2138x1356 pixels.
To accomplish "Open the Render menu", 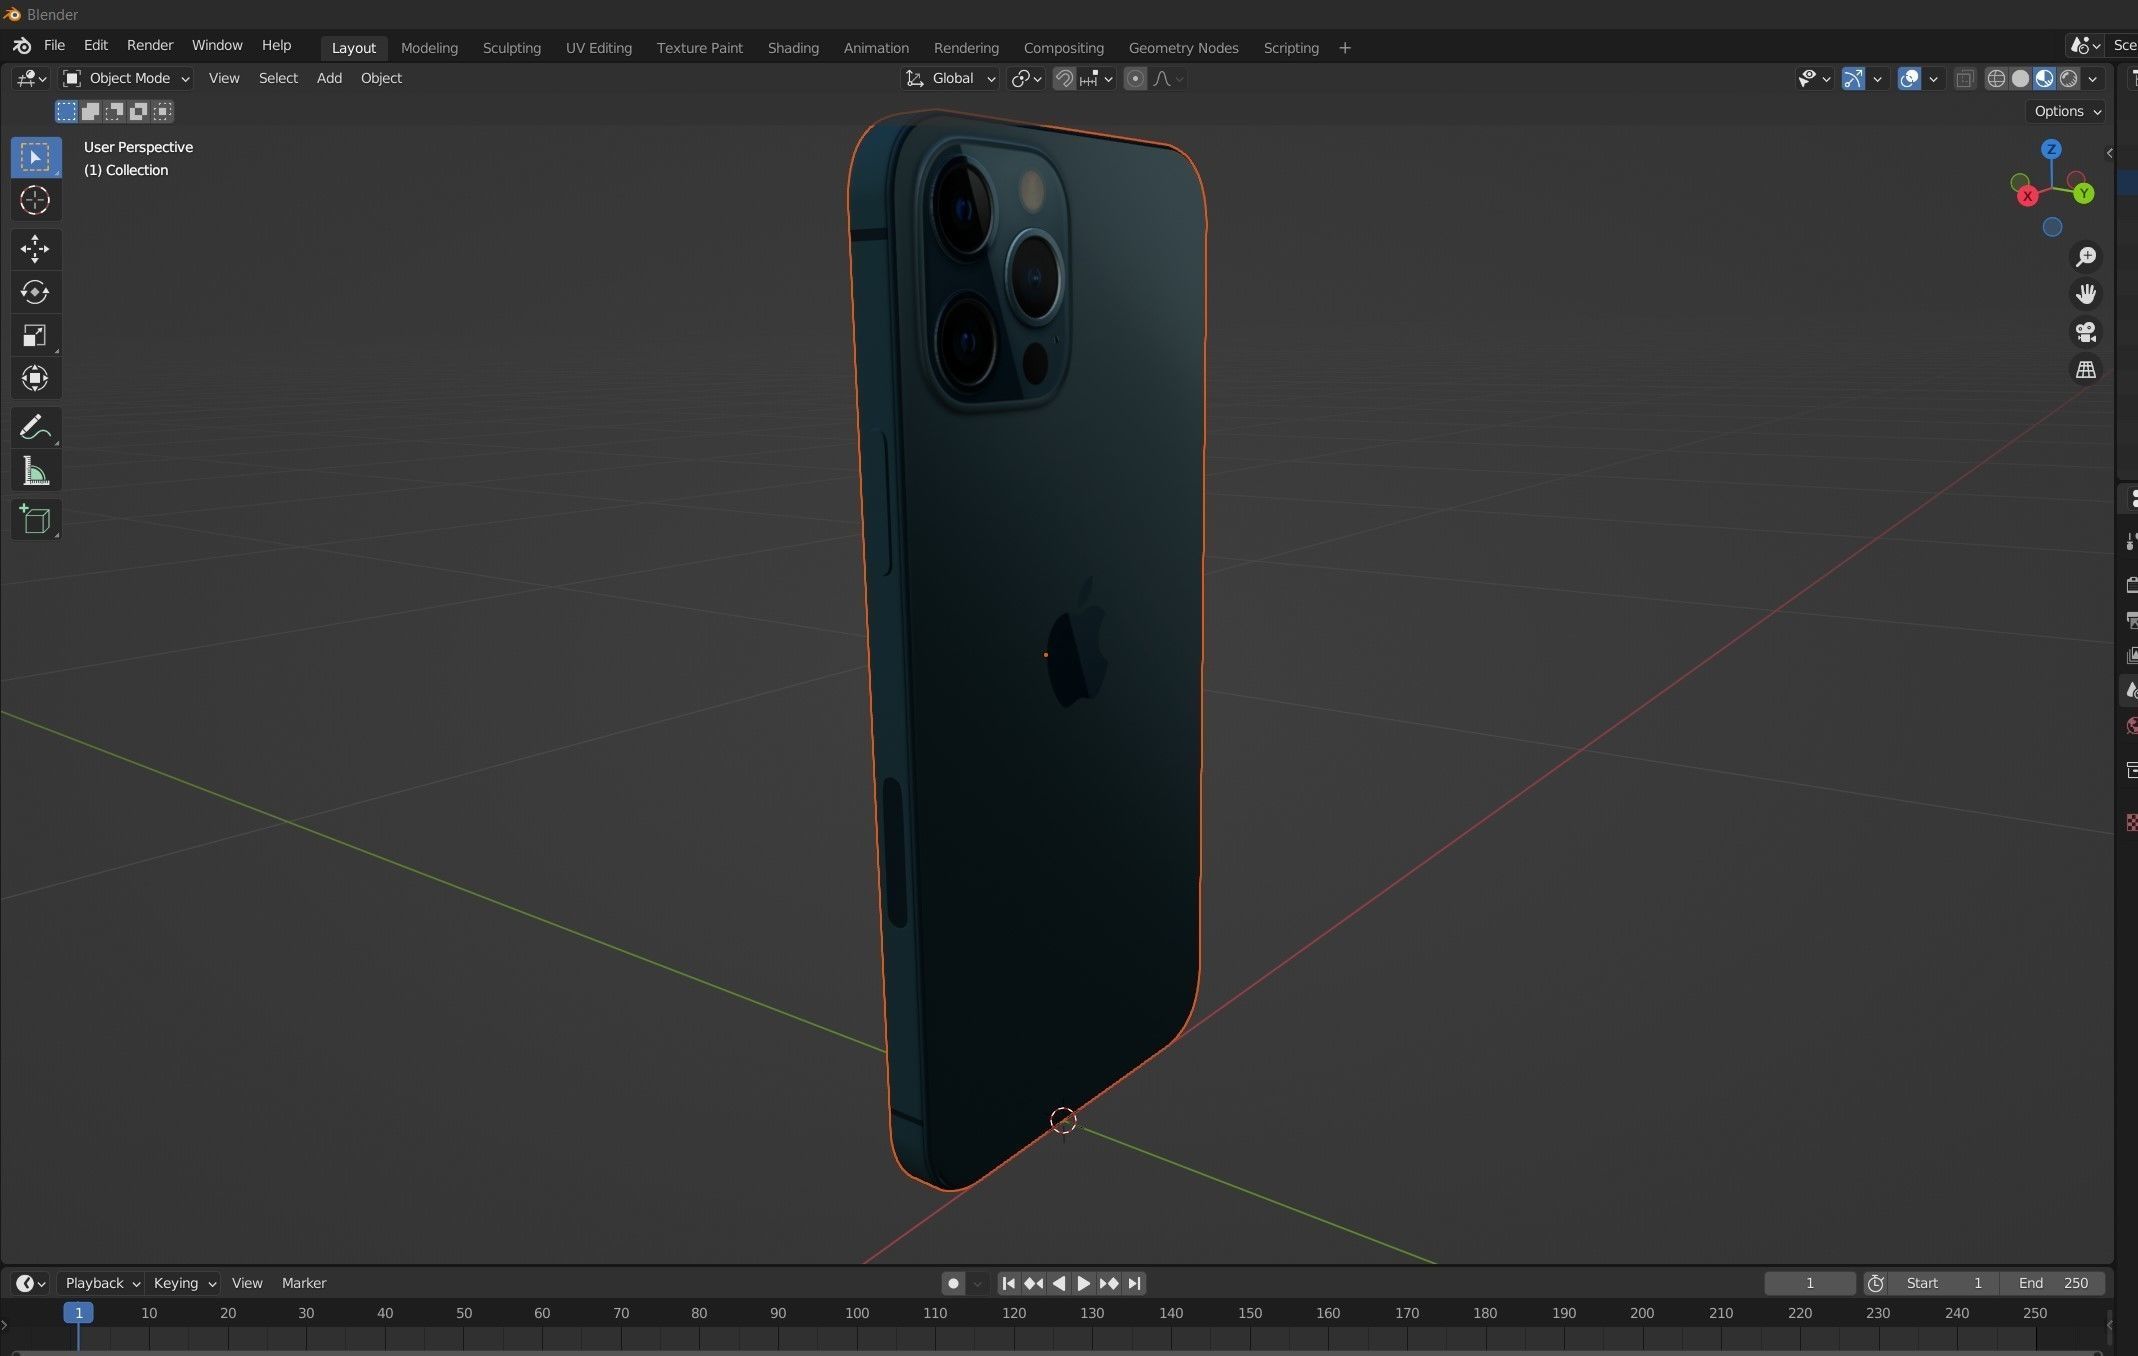I will [x=150, y=46].
